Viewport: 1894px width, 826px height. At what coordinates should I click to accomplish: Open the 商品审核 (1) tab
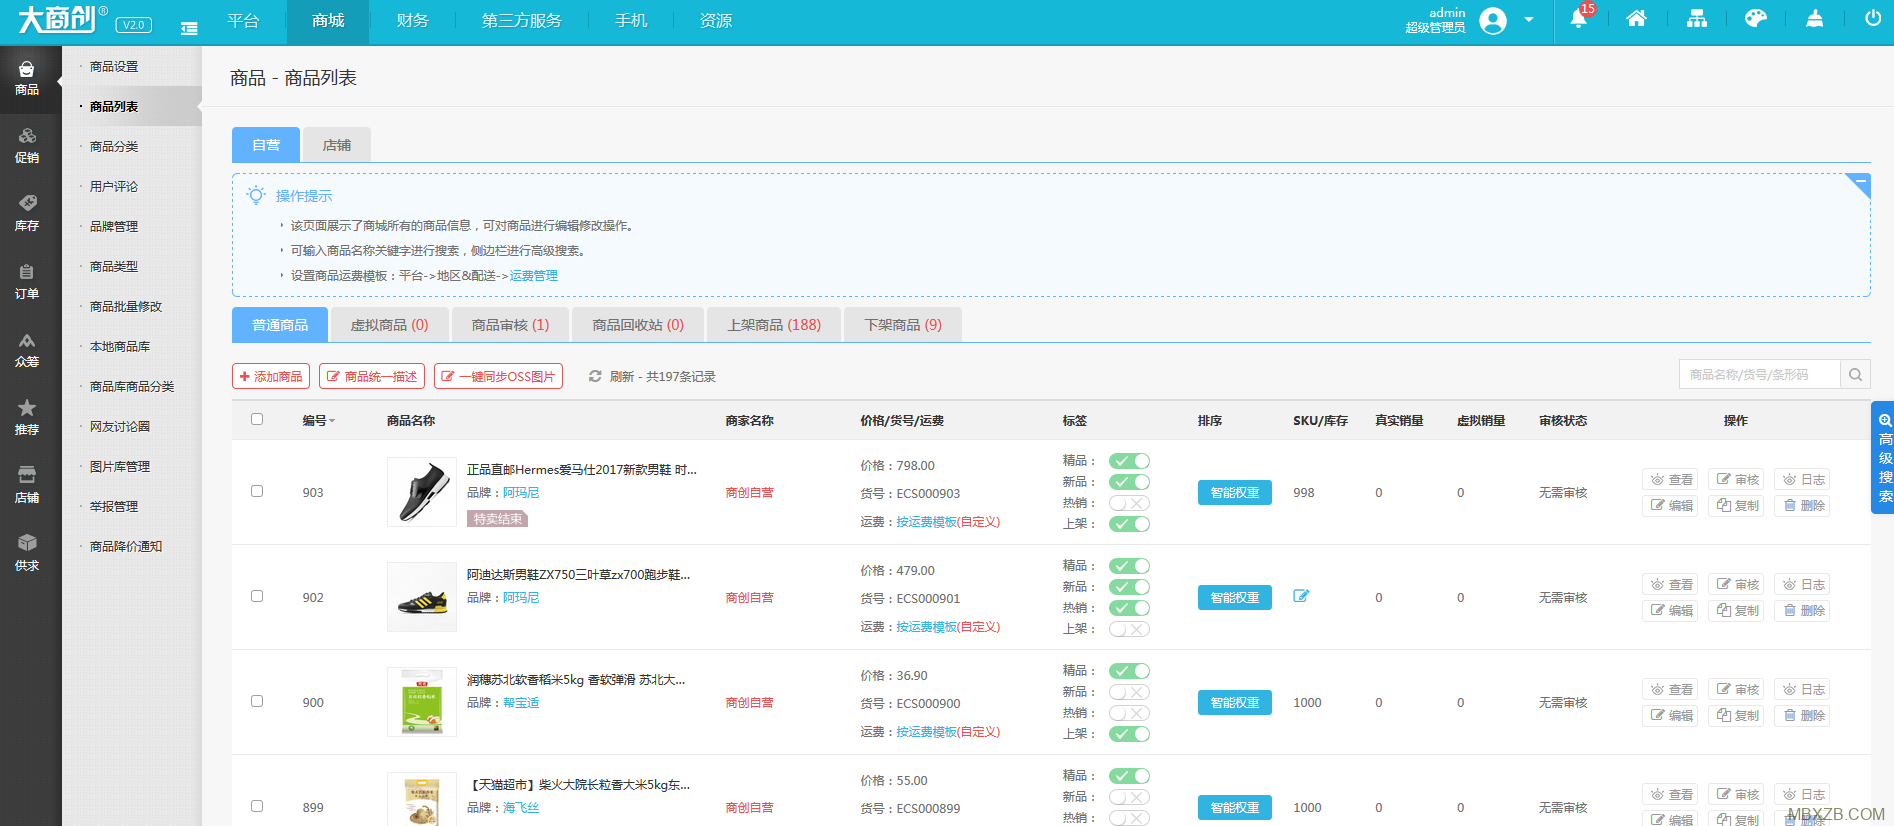pyautogui.click(x=510, y=325)
